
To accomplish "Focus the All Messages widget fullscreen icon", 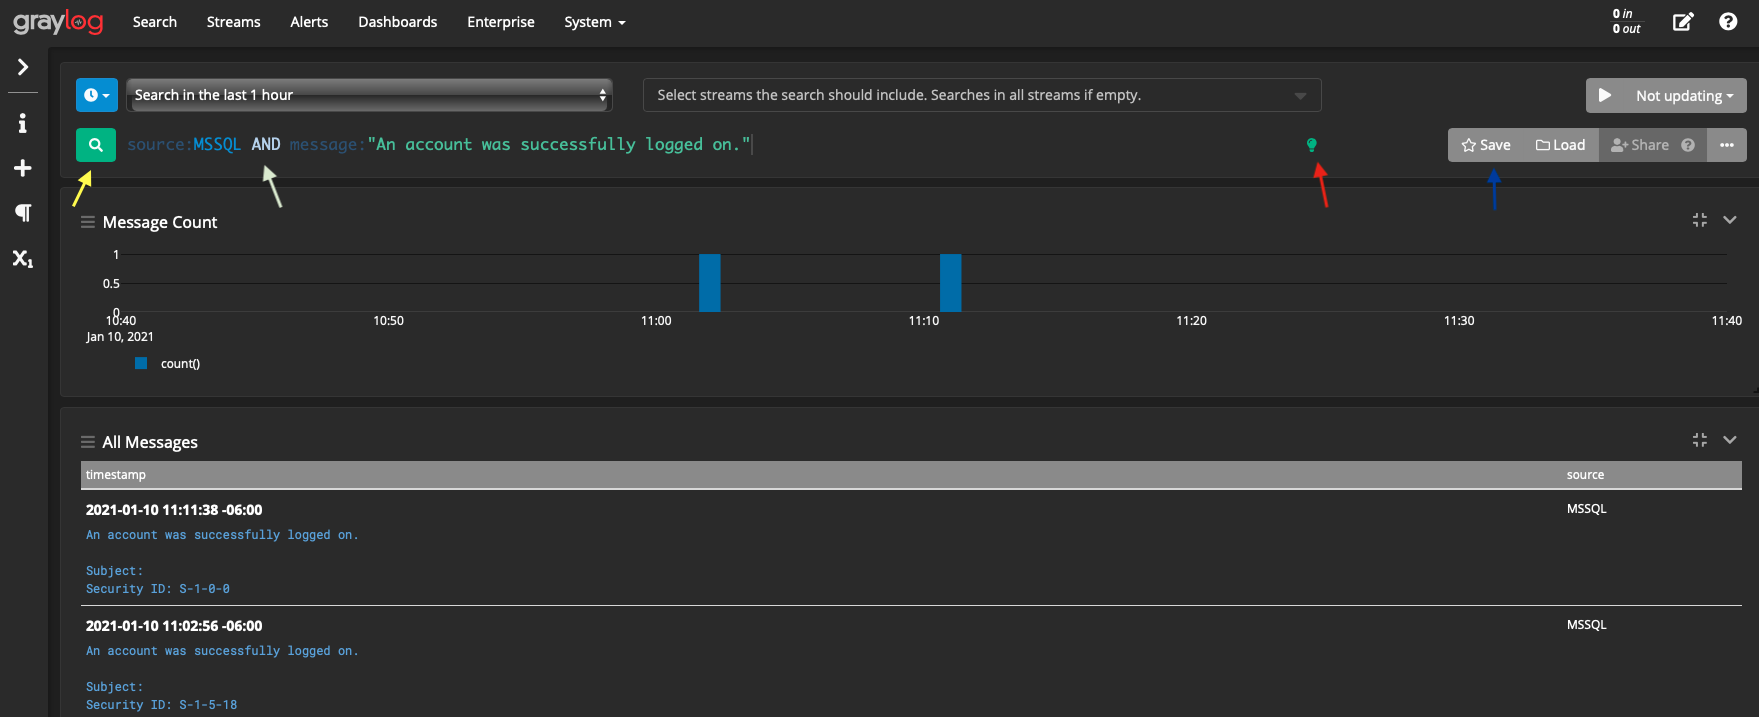I will tap(1700, 440).
